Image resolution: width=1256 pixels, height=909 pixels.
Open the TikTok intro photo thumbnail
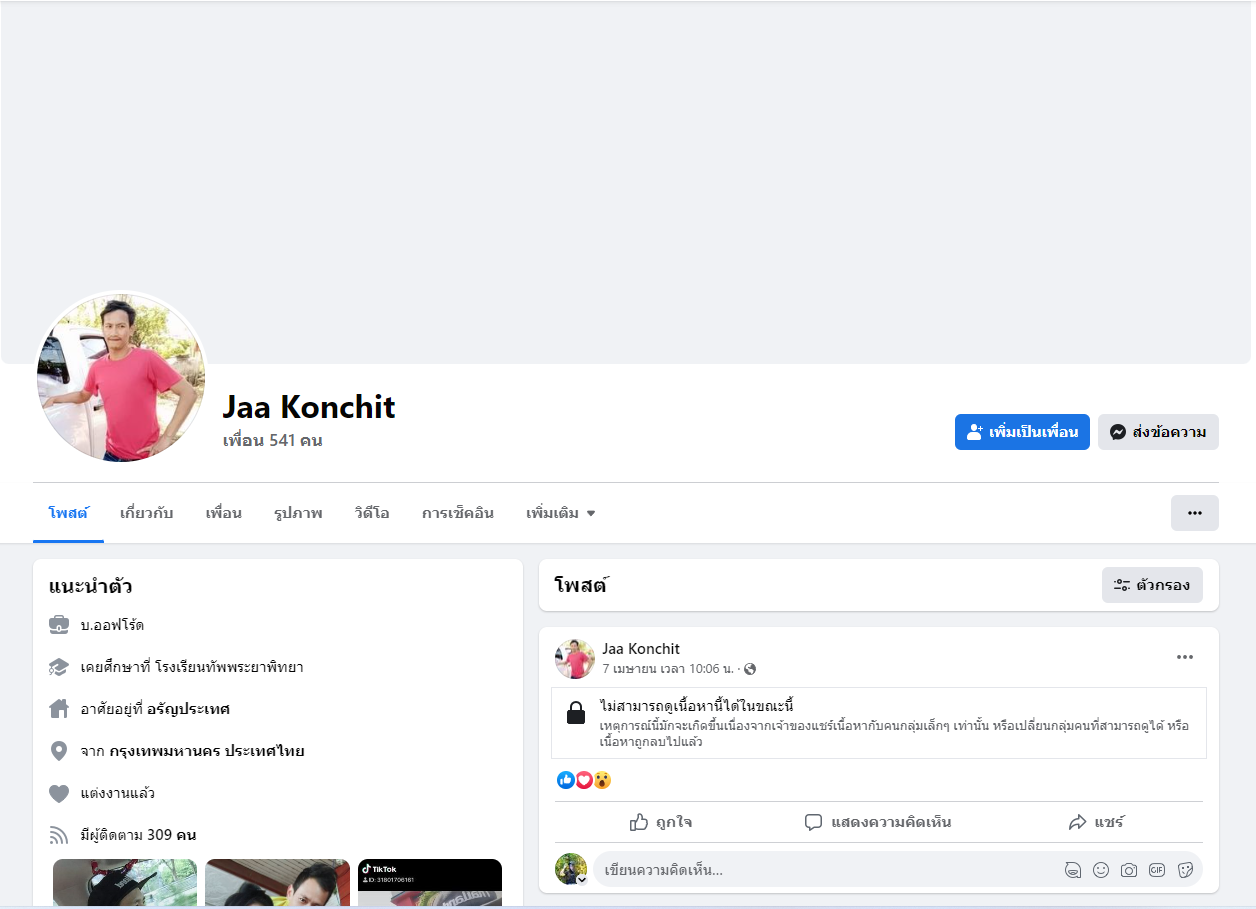coord(430,883)
